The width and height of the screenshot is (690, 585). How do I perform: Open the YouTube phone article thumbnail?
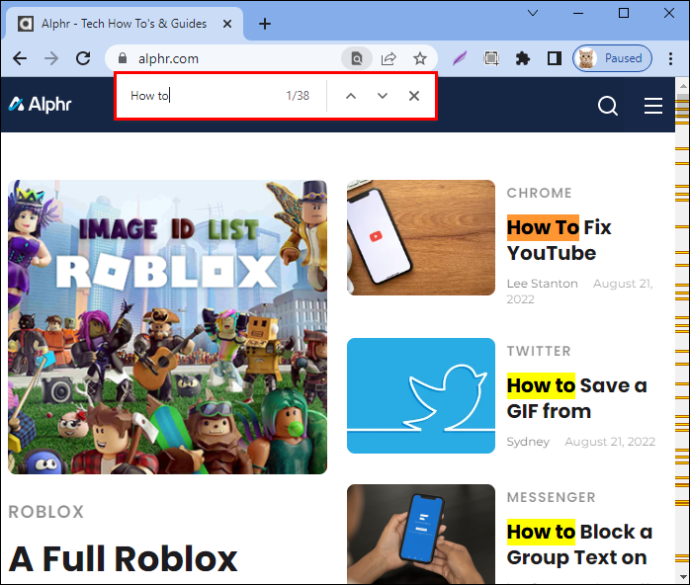tap(421, 237)
